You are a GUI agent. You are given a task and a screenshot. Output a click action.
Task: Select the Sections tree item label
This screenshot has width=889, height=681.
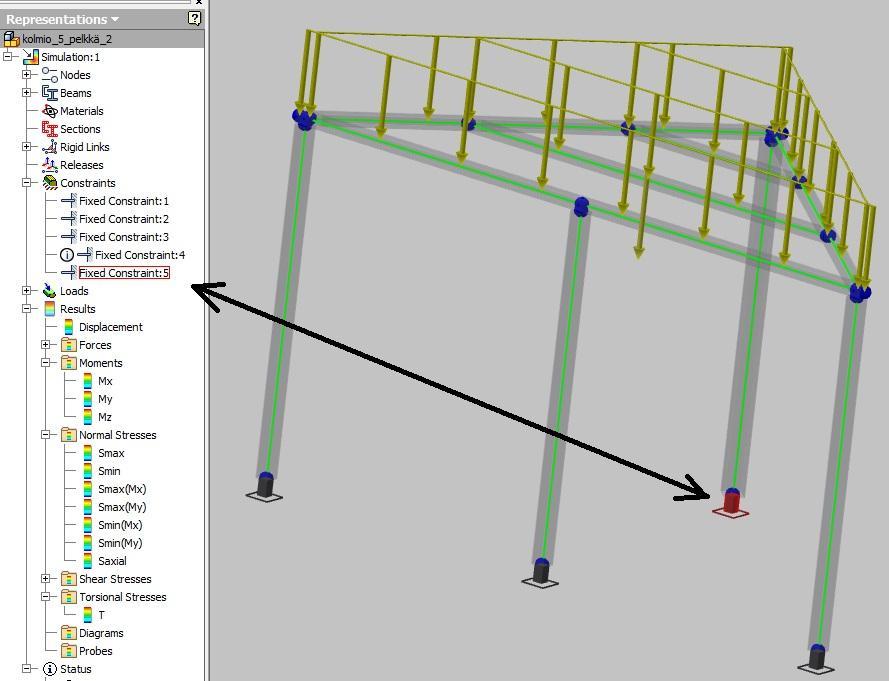(x=80, y=129)
